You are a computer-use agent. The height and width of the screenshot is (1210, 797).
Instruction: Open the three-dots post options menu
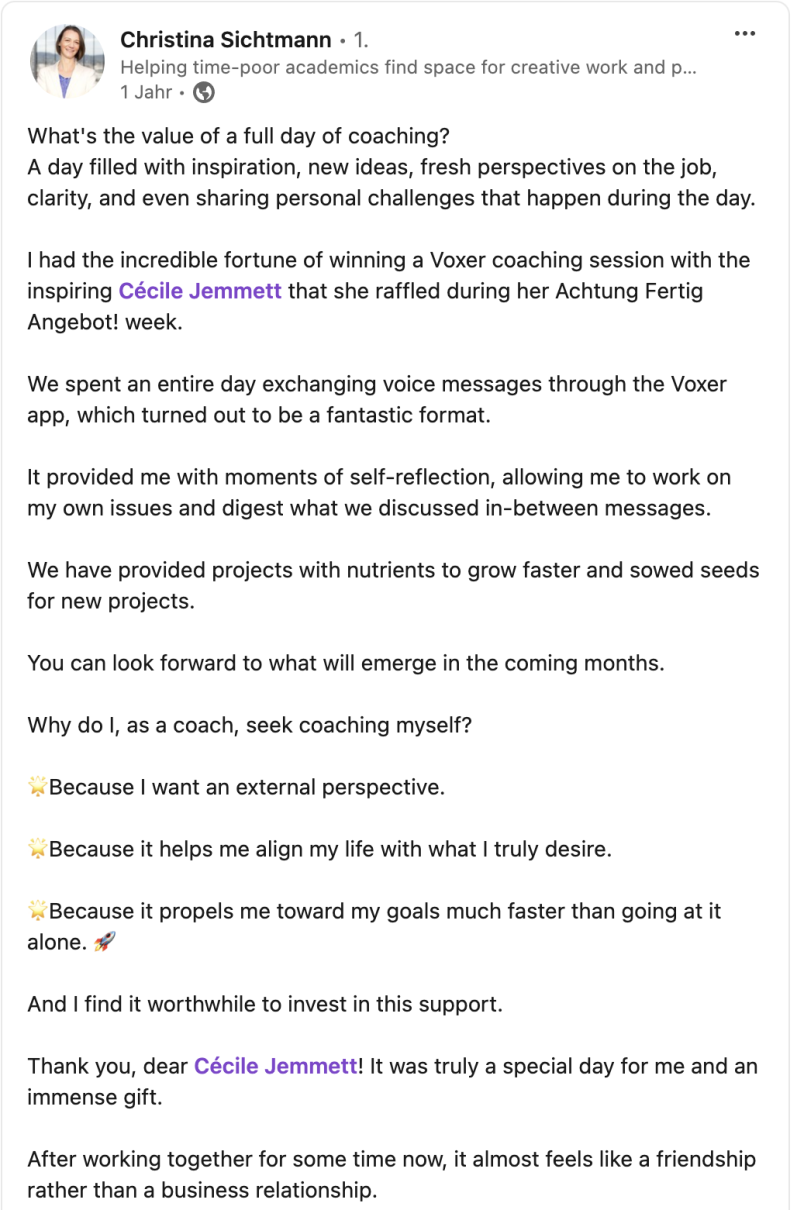point(744,33)
